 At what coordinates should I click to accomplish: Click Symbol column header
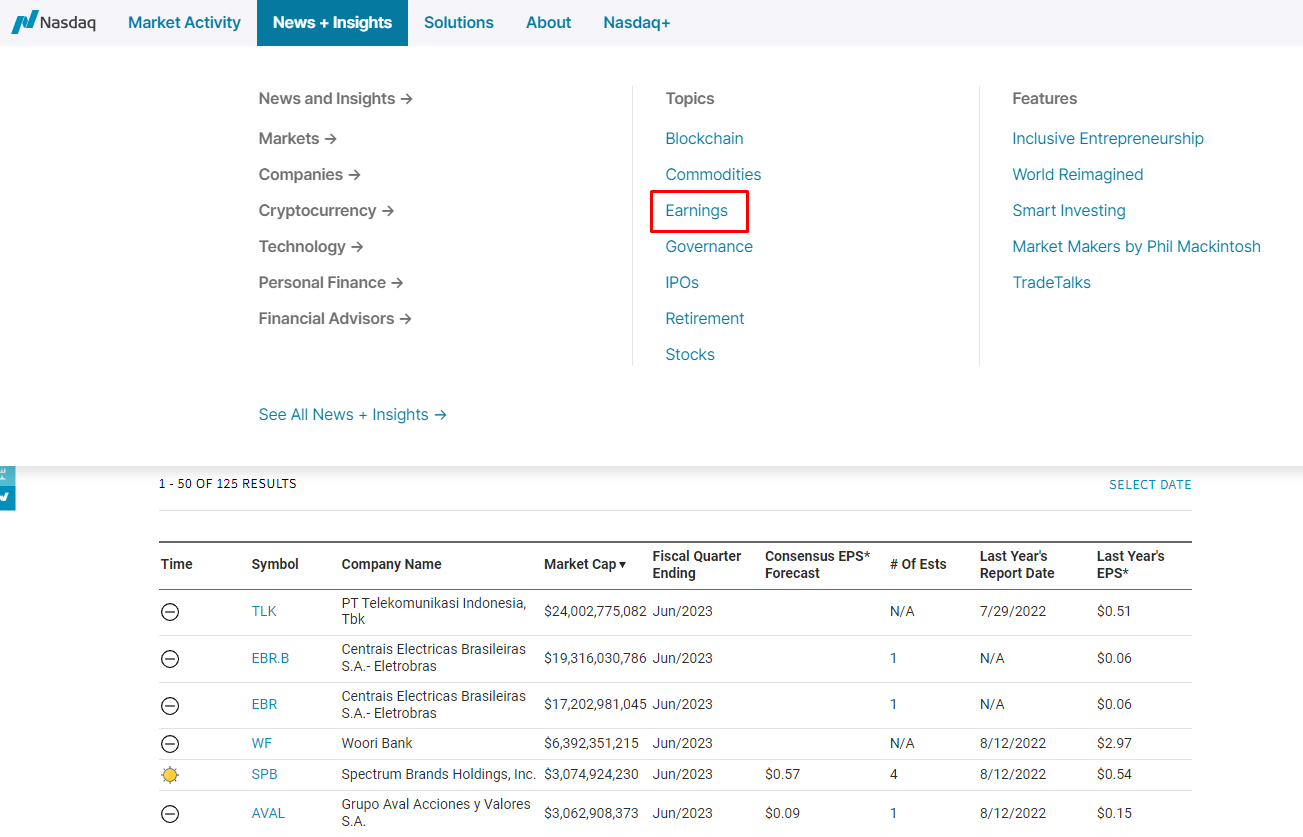click(275, 564)
